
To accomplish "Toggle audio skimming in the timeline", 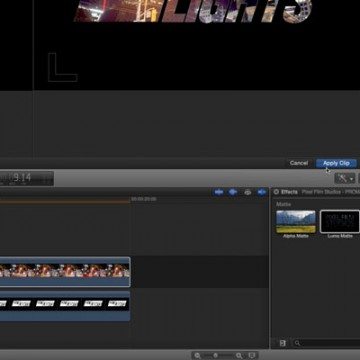I will [233, 192].
